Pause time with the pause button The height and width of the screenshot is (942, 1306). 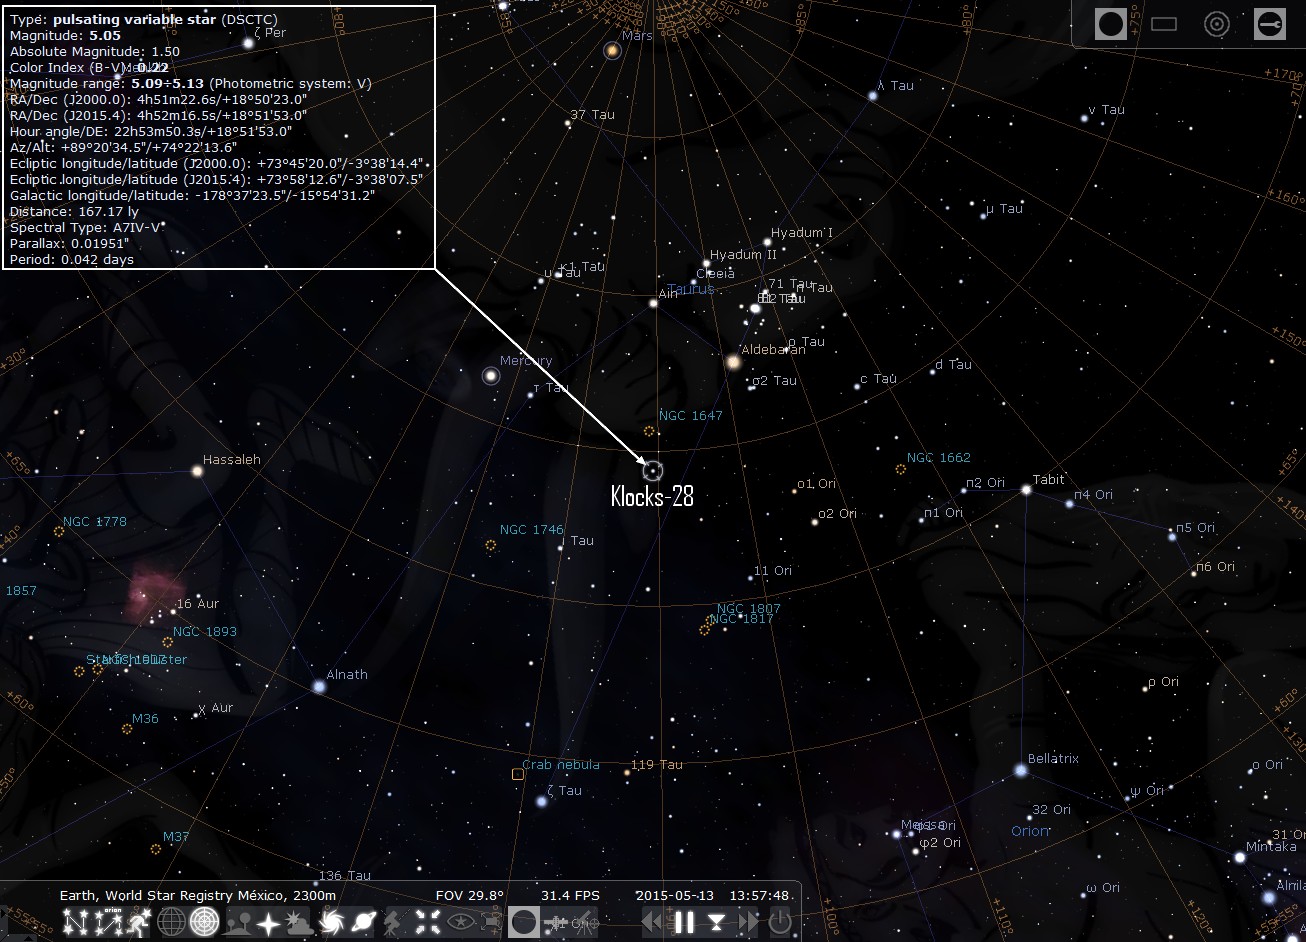click(x=684, y=922)
